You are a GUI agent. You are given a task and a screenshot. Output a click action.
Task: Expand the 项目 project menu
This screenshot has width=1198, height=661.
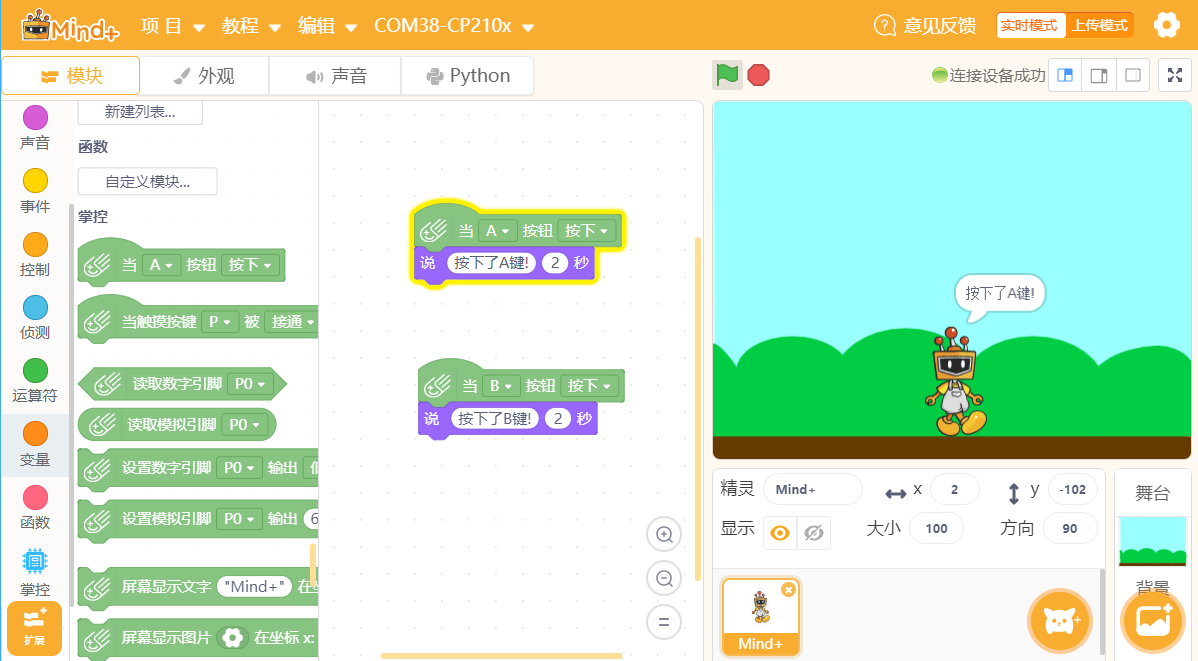pyautogui.click(x=173, y=26)
